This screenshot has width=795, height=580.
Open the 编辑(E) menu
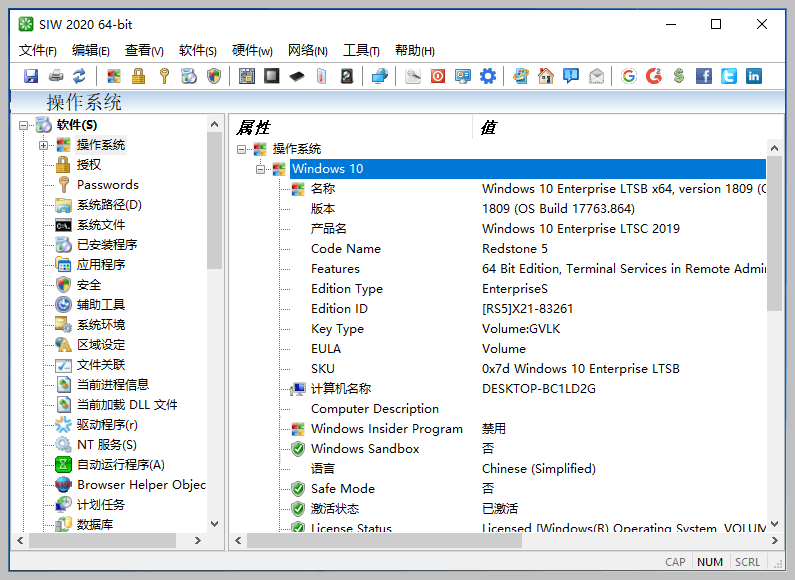pyautogui.click(x=91, y=51)
